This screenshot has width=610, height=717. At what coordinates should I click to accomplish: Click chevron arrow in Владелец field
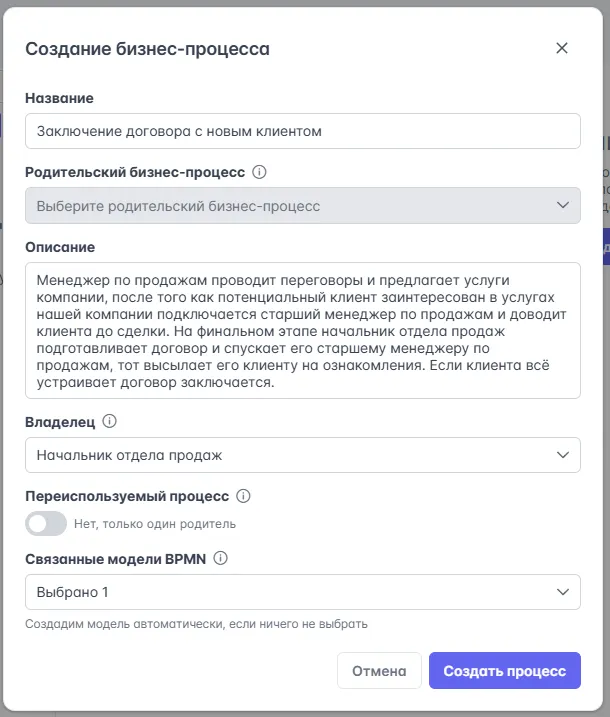pyautogui.click(x=560, y=456)
